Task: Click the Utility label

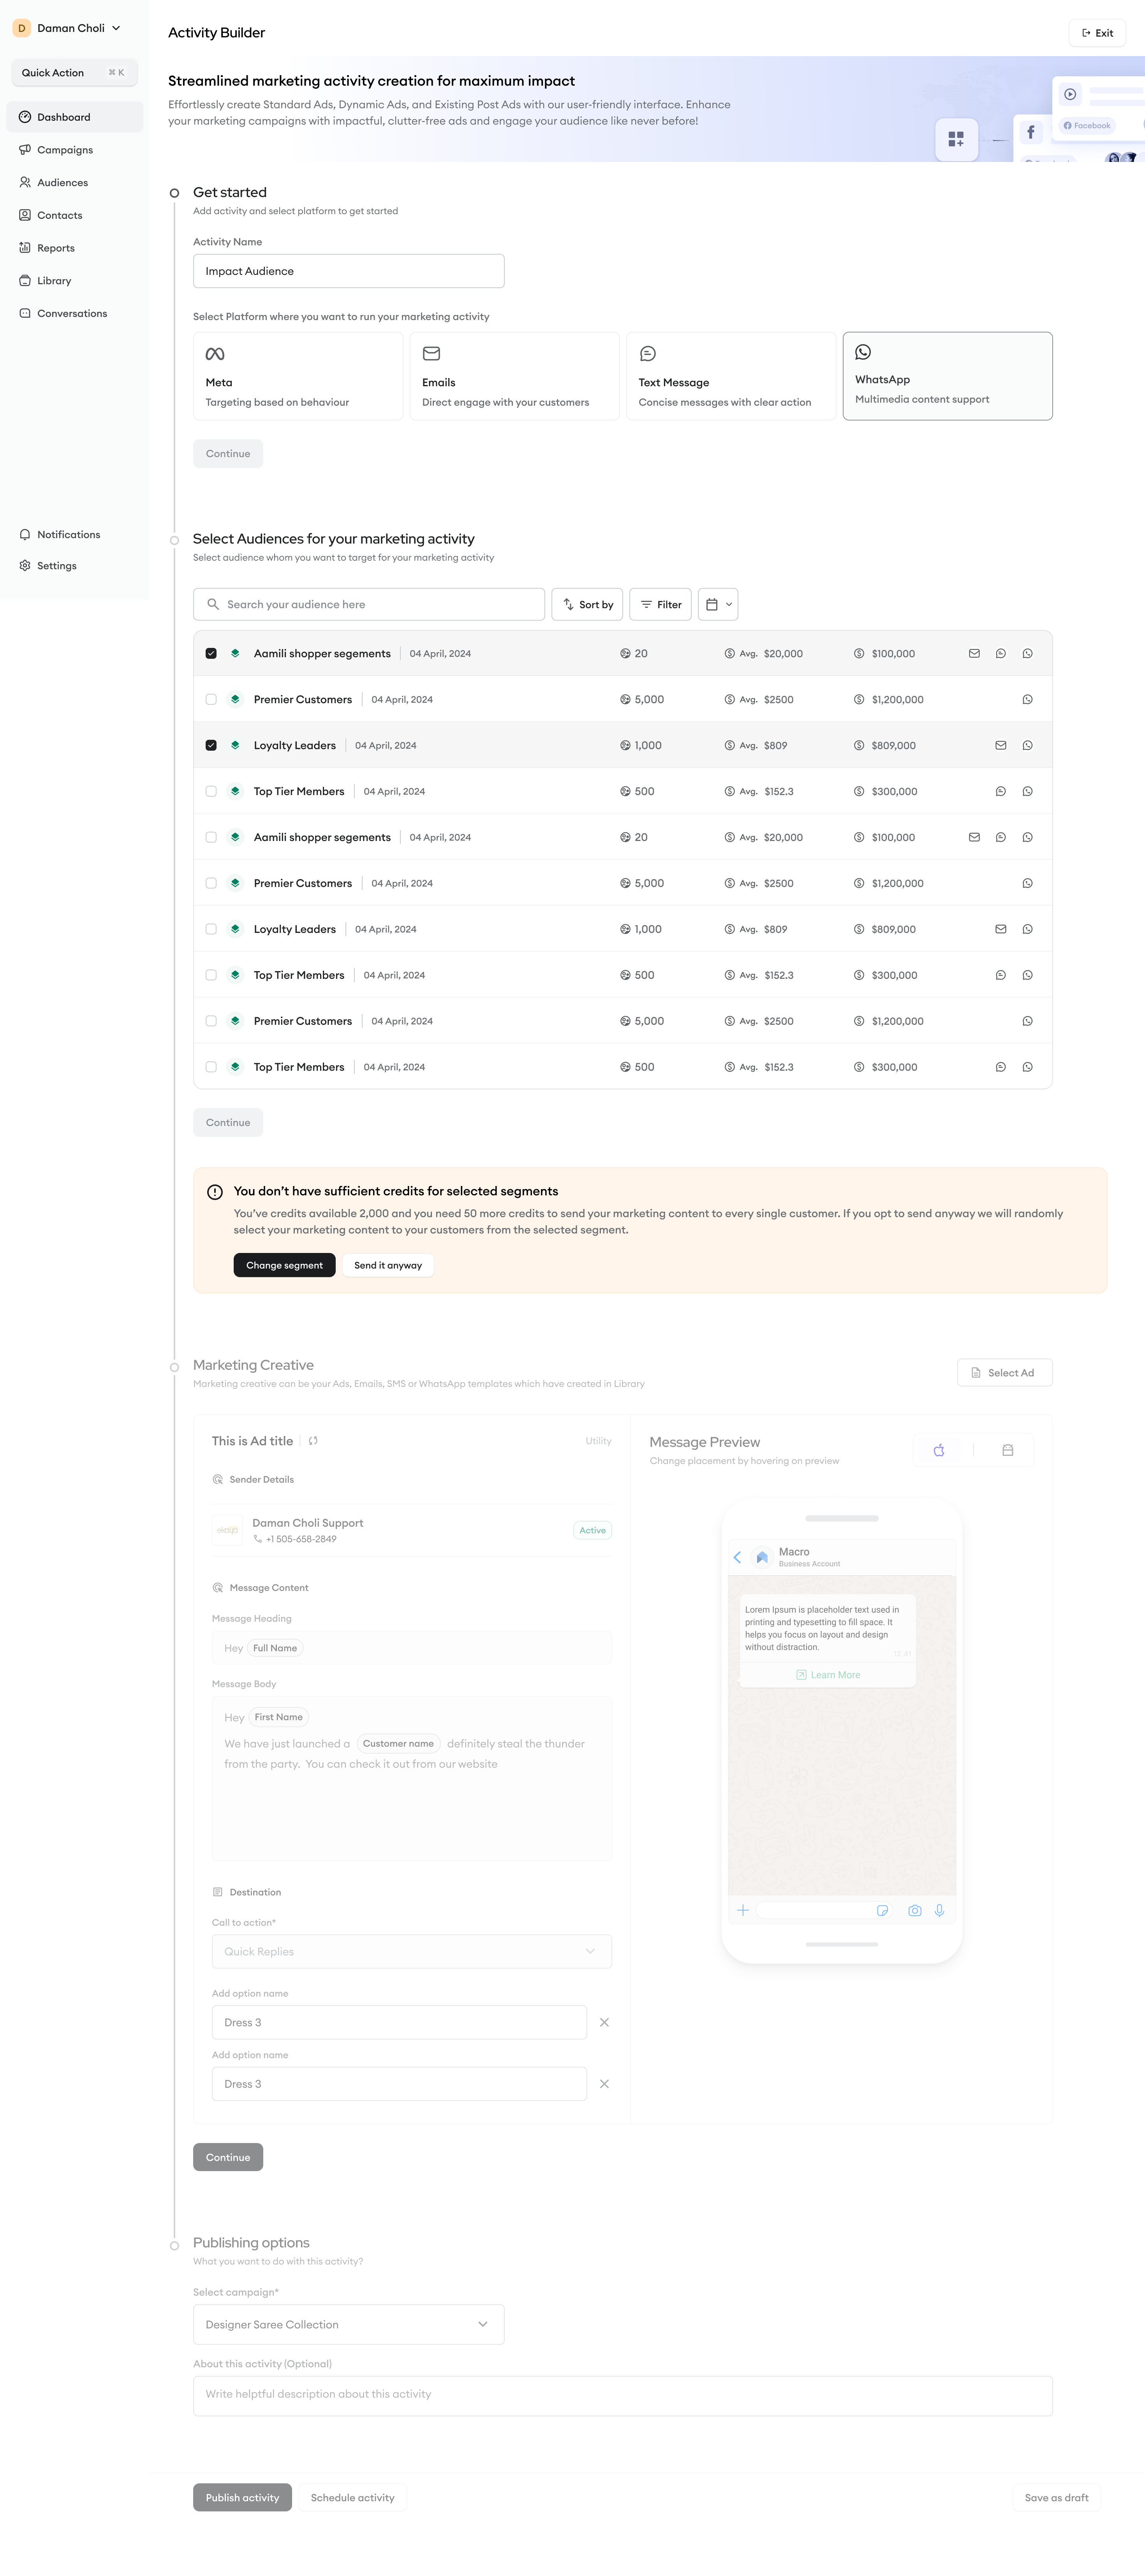Action: [599, 1441]
